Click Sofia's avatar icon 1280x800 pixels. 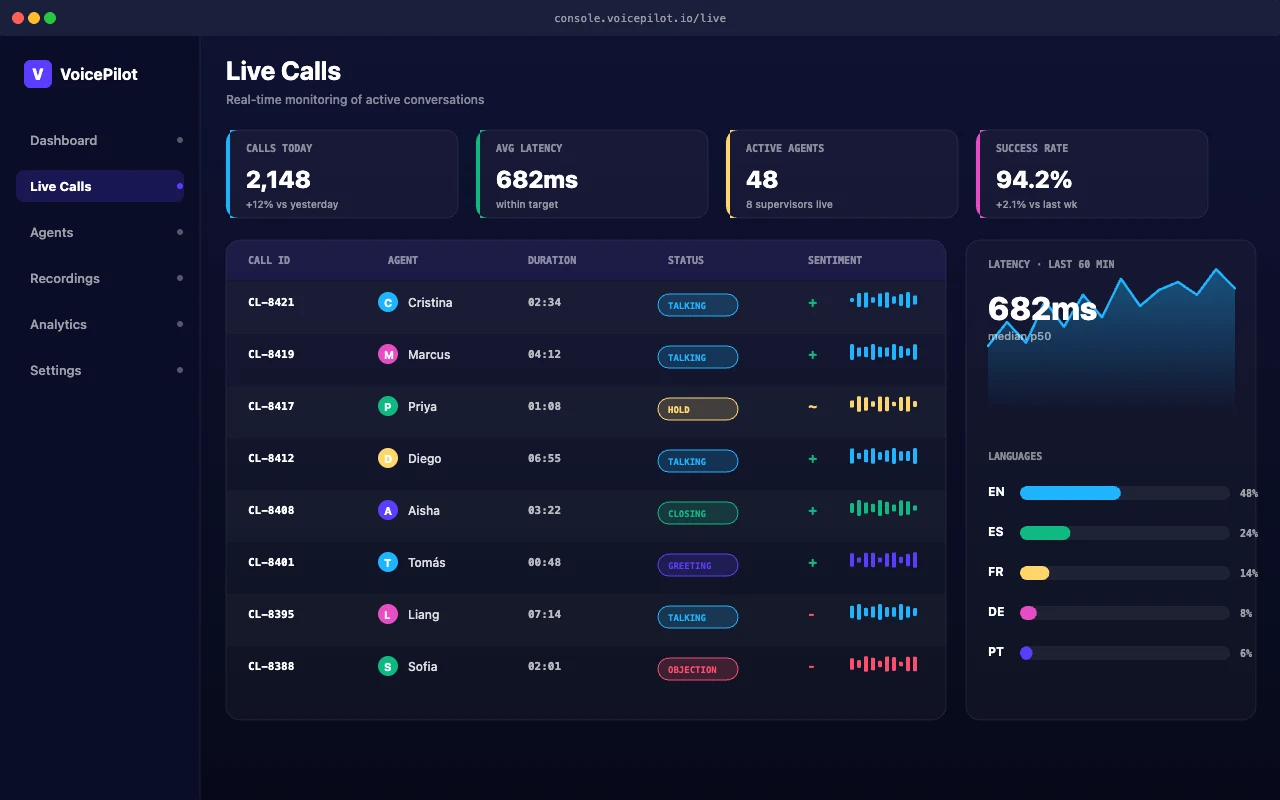(388, 666)
